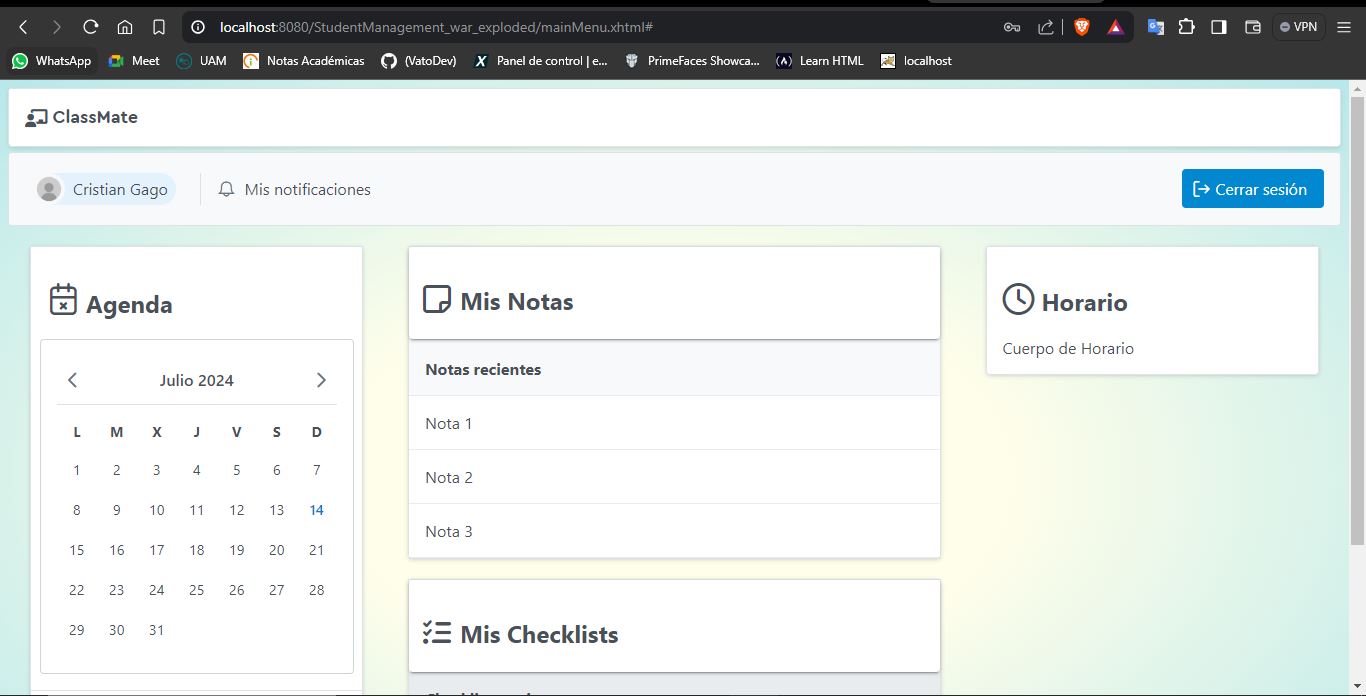
Task: Click the page vertical scrollbar
Action: [x=1357, y=320]
